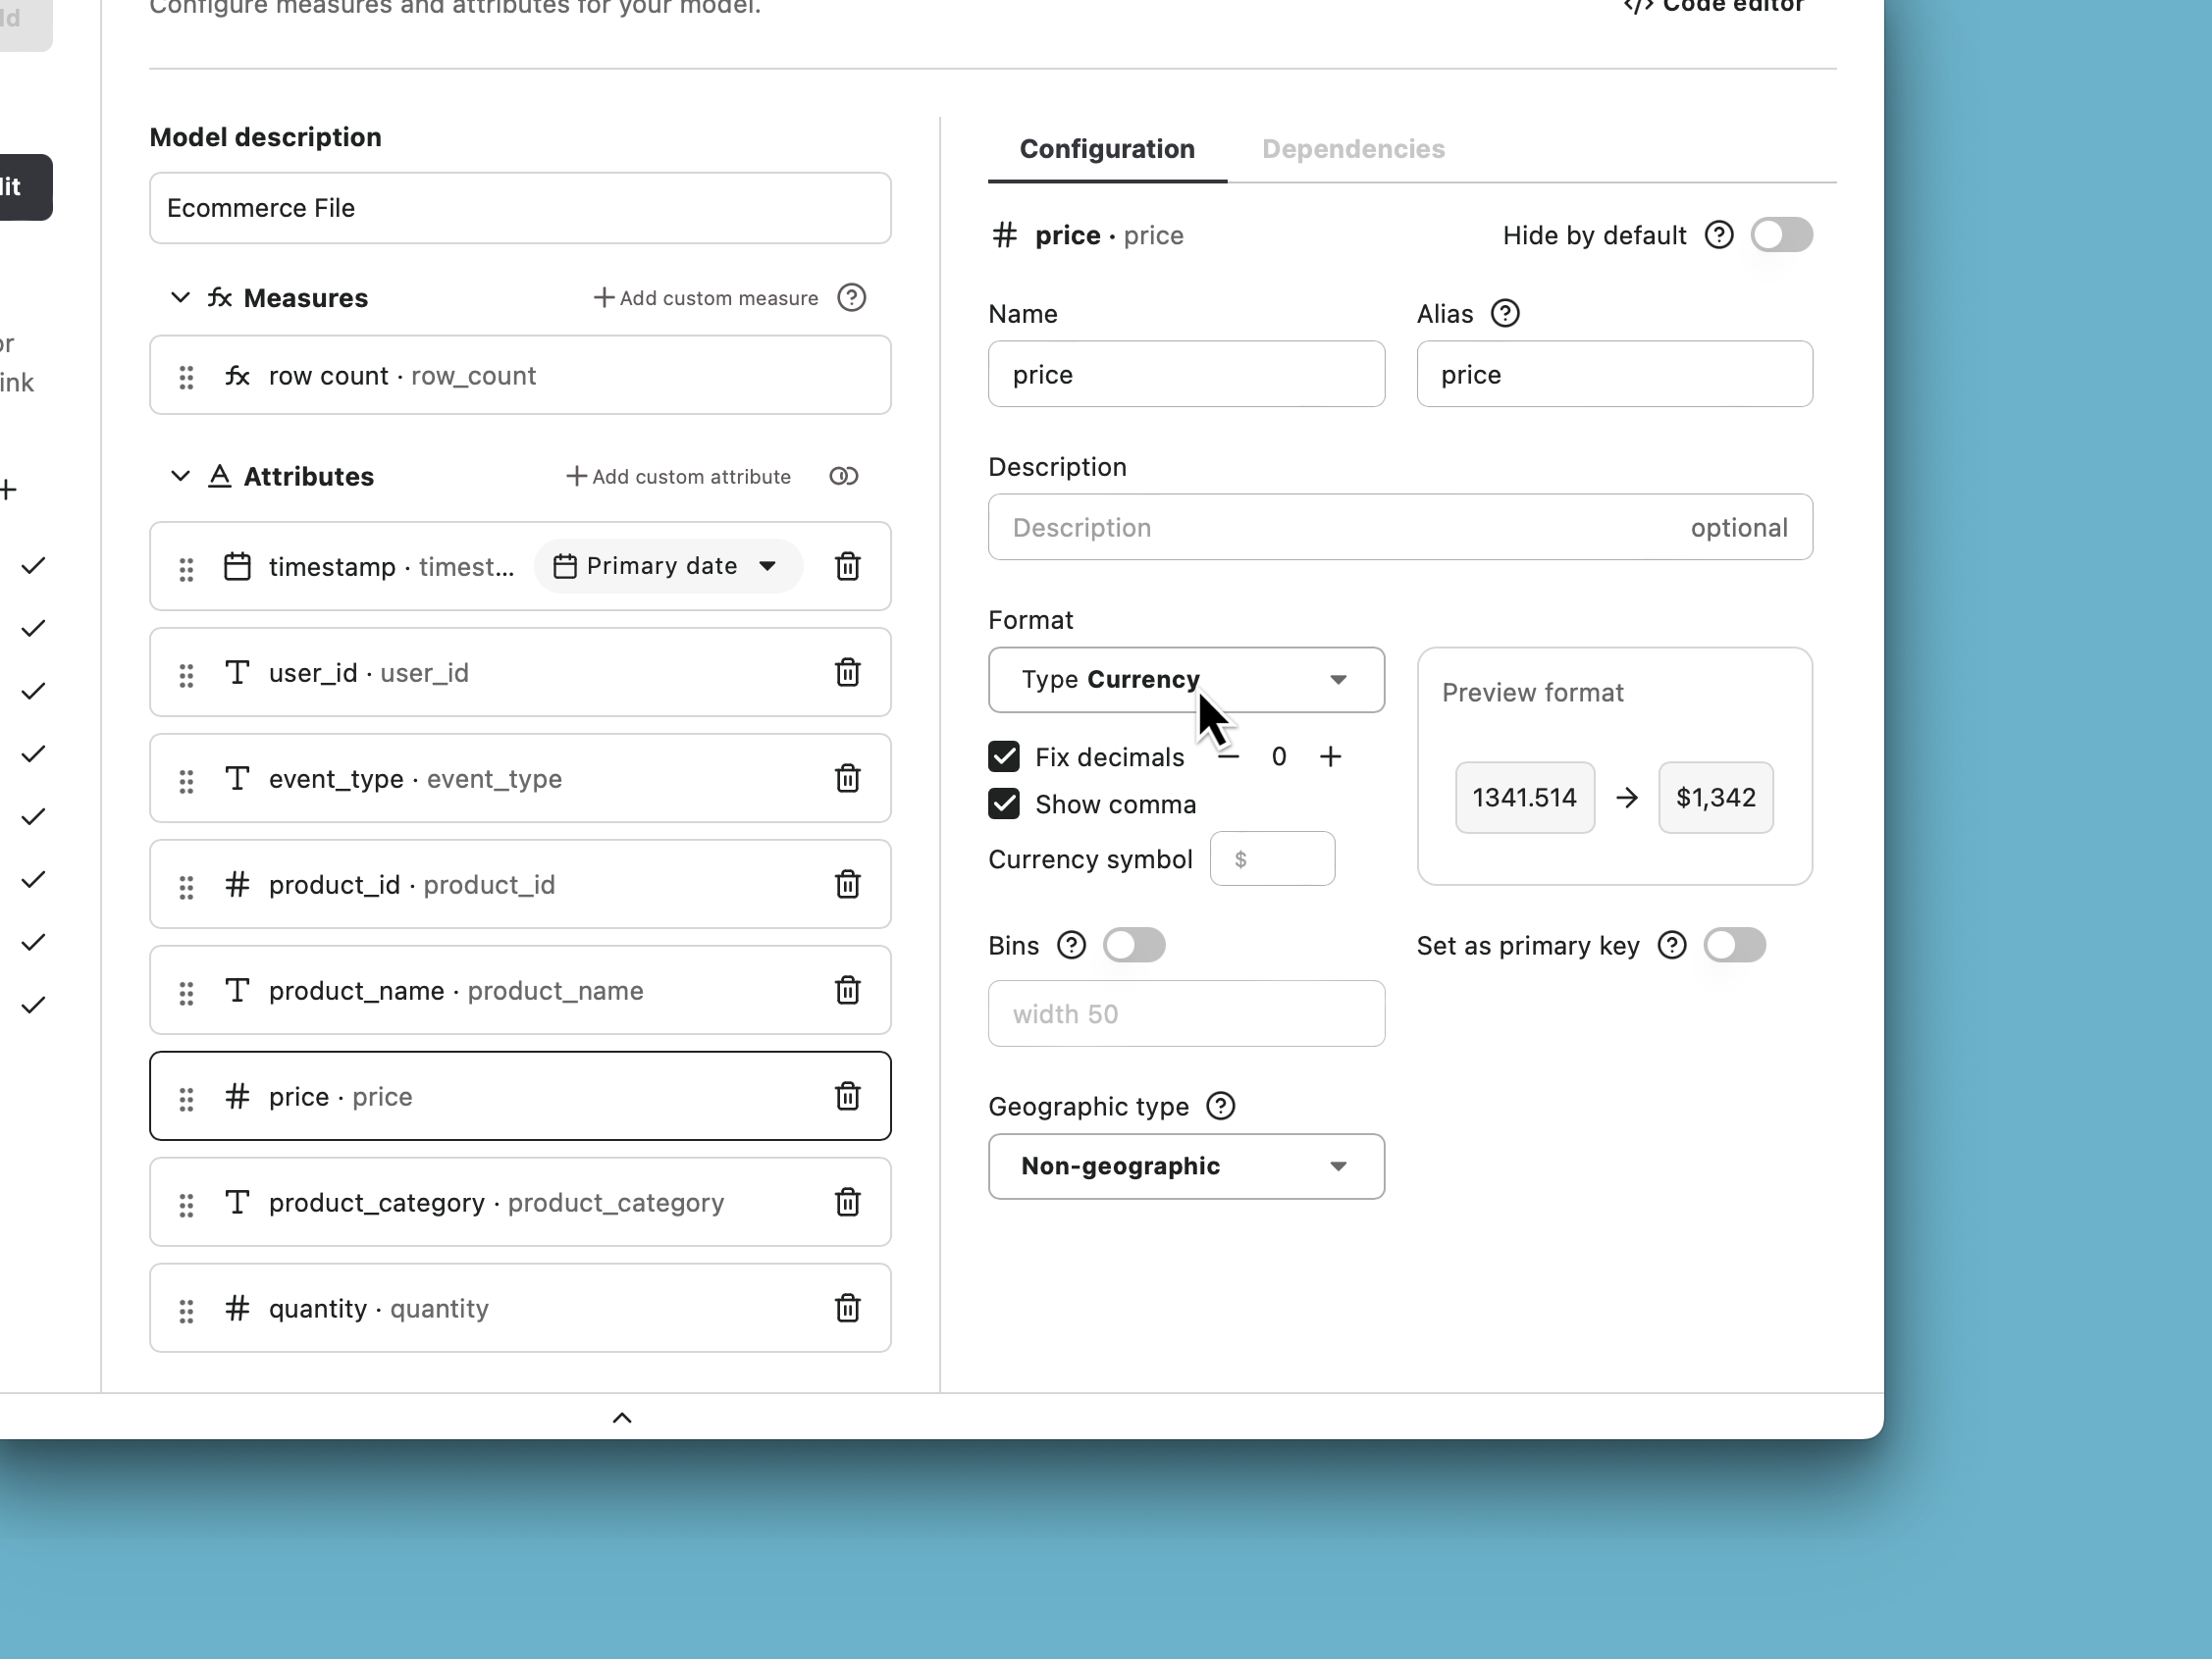Click Currency symbol input field
This screenshot has height=1659, width=2212.
pyautogui.click(x=1272, y=858)
